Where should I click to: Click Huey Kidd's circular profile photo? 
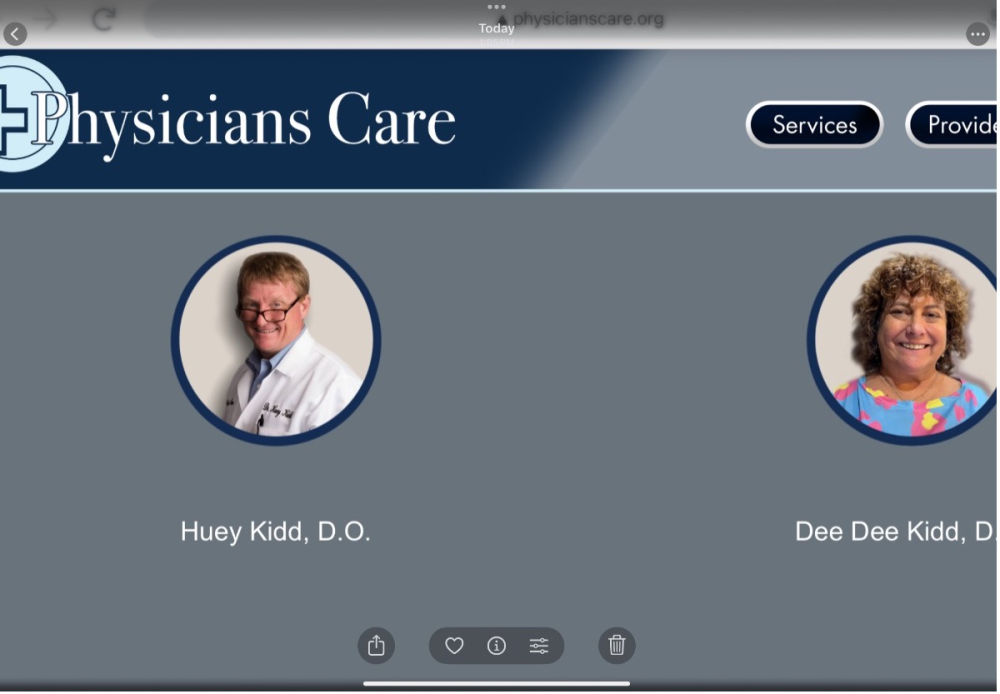276,340
